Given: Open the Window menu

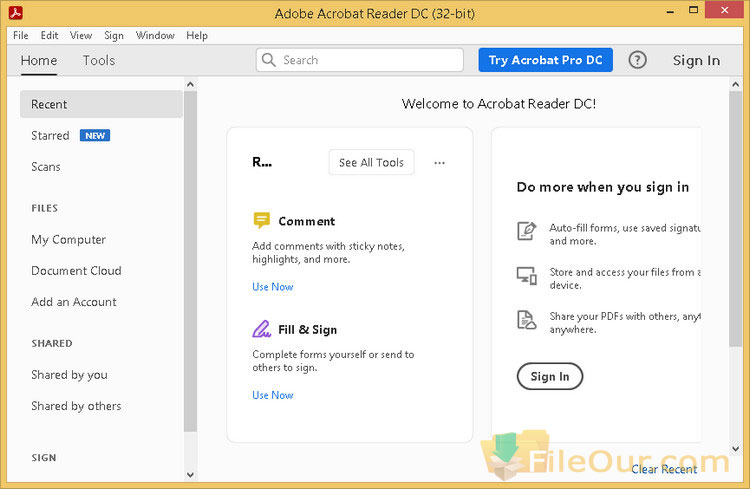Looking at the screenshot, I should pyautogui.click(x=155, y=35).
